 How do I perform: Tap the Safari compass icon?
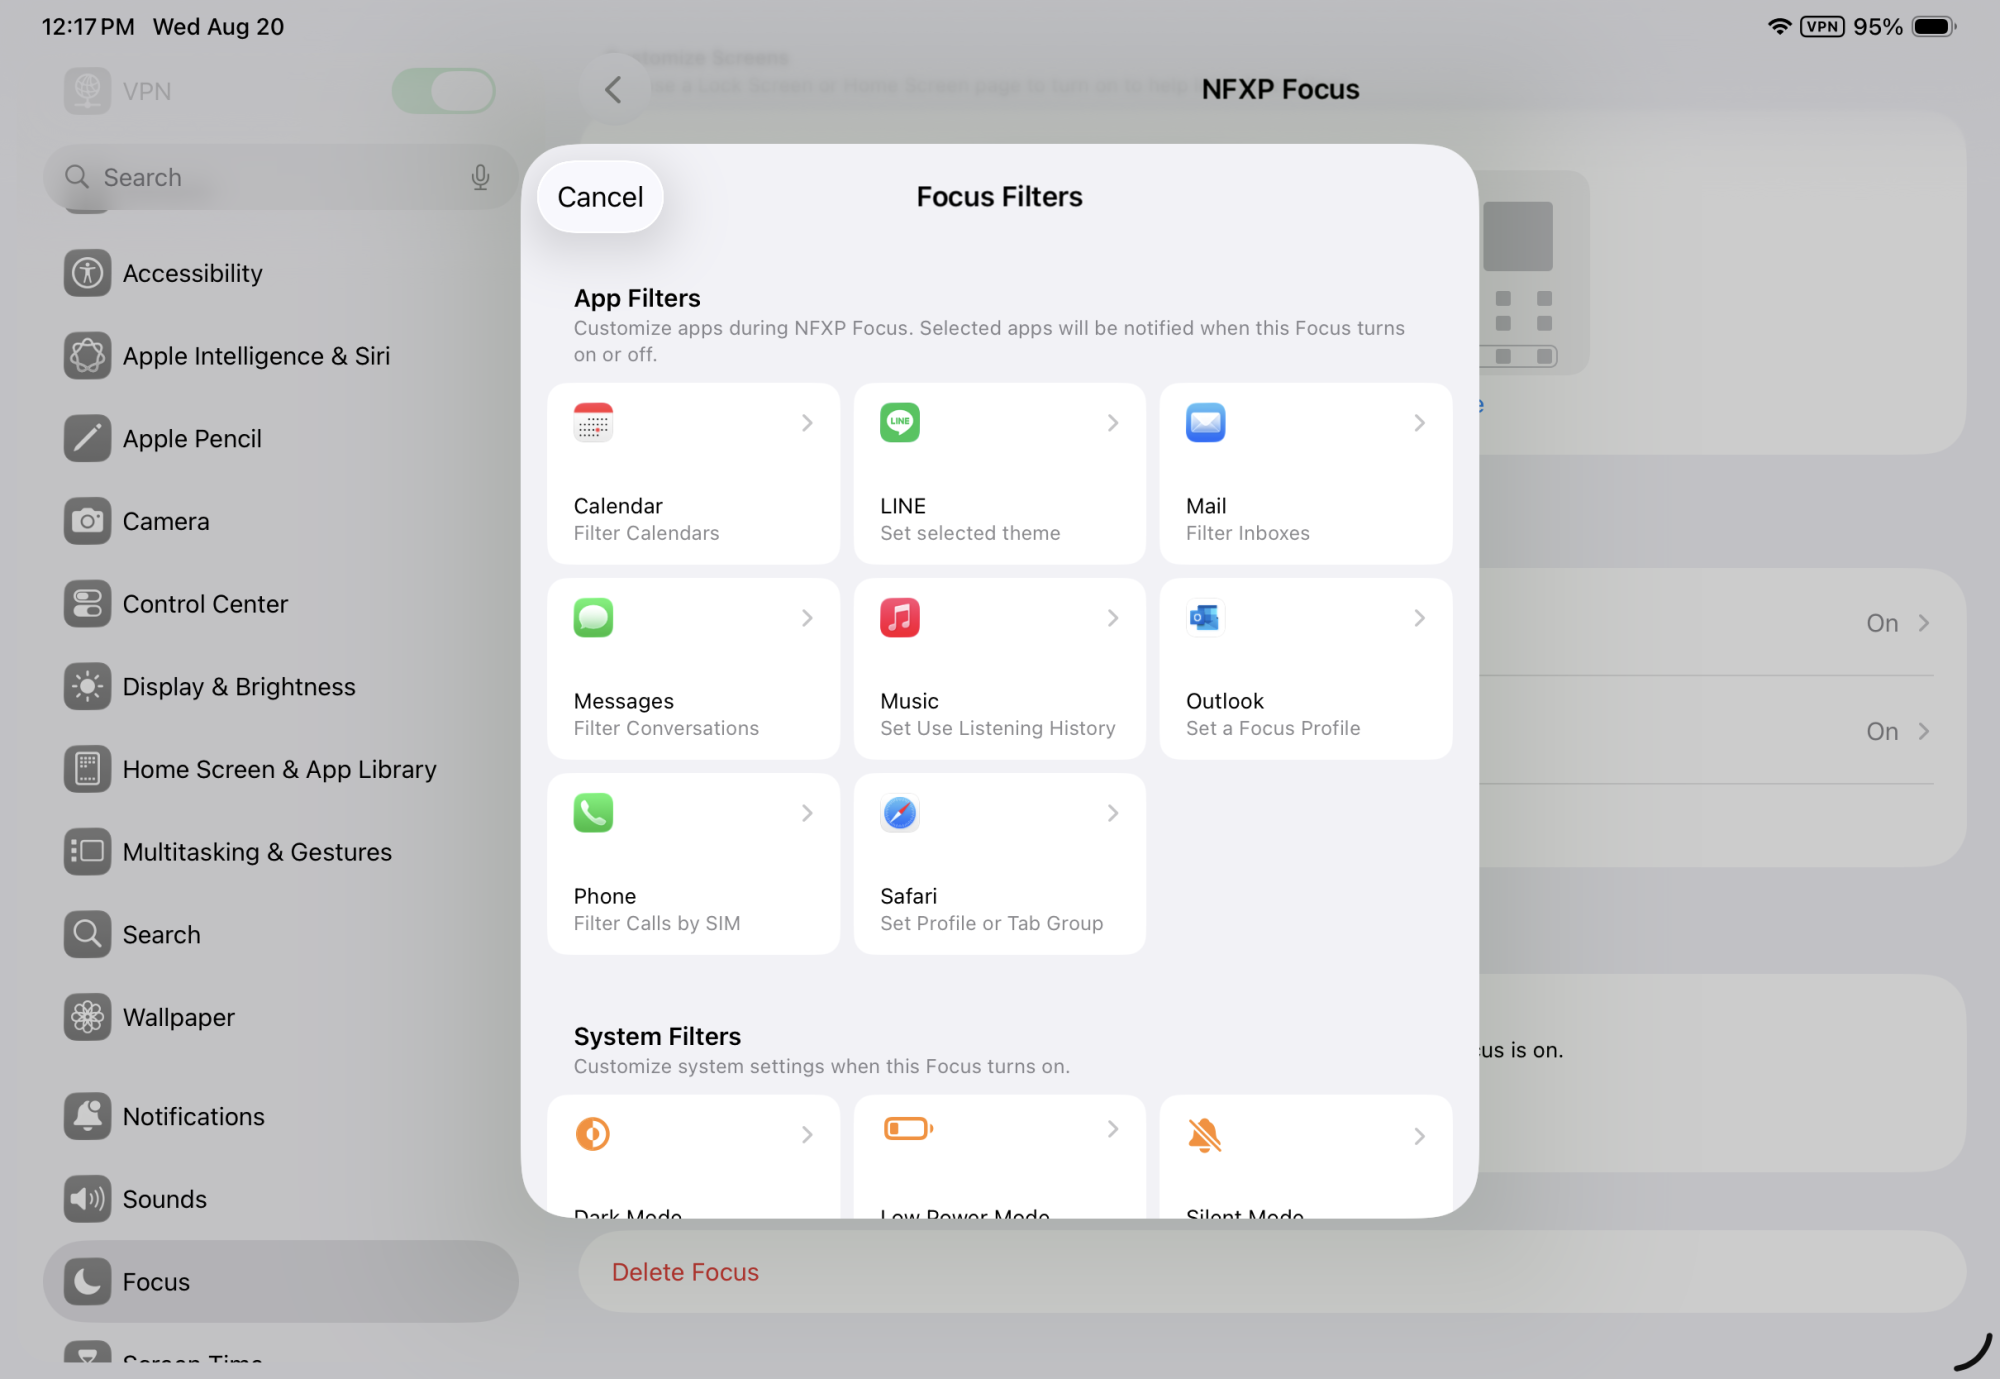pyautogui.click(x=899, y=812)
